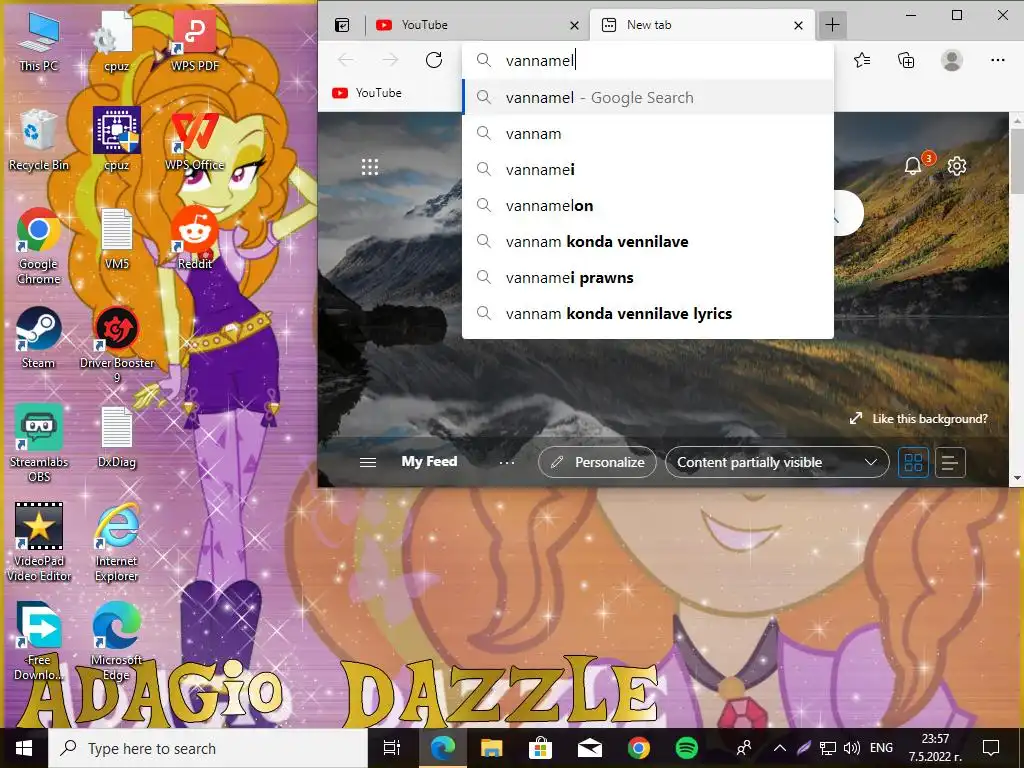Screen dimensions: 1024x768
Task: Open a new browser tab
Action: click(832, 25)
